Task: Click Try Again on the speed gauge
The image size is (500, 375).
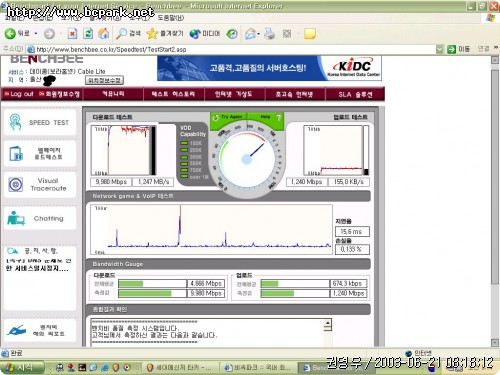Action: pyautogui.click(x=228, y=117)
